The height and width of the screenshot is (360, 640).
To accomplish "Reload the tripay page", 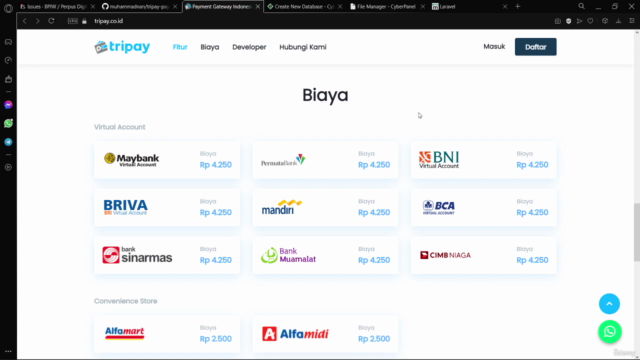I will [51, 21].
